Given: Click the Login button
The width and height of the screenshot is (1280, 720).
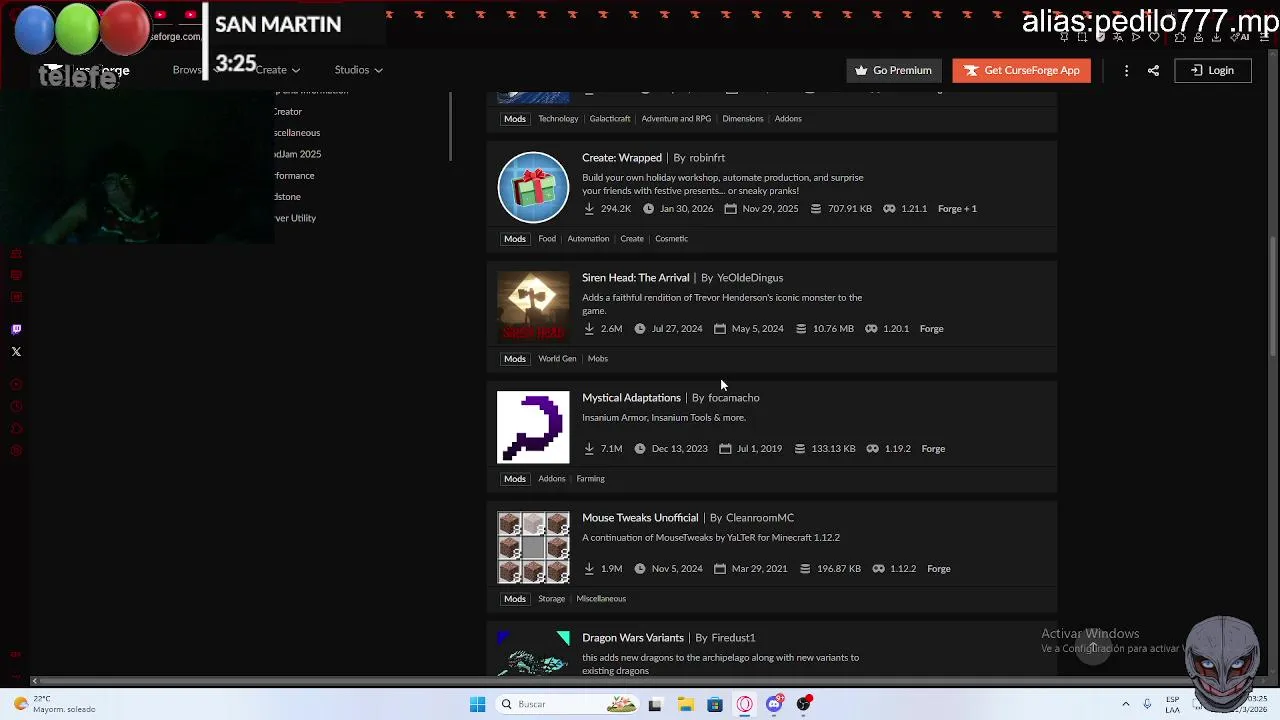Looking at the screenshot, I should pyautogui.click(x=1212, y=70).
